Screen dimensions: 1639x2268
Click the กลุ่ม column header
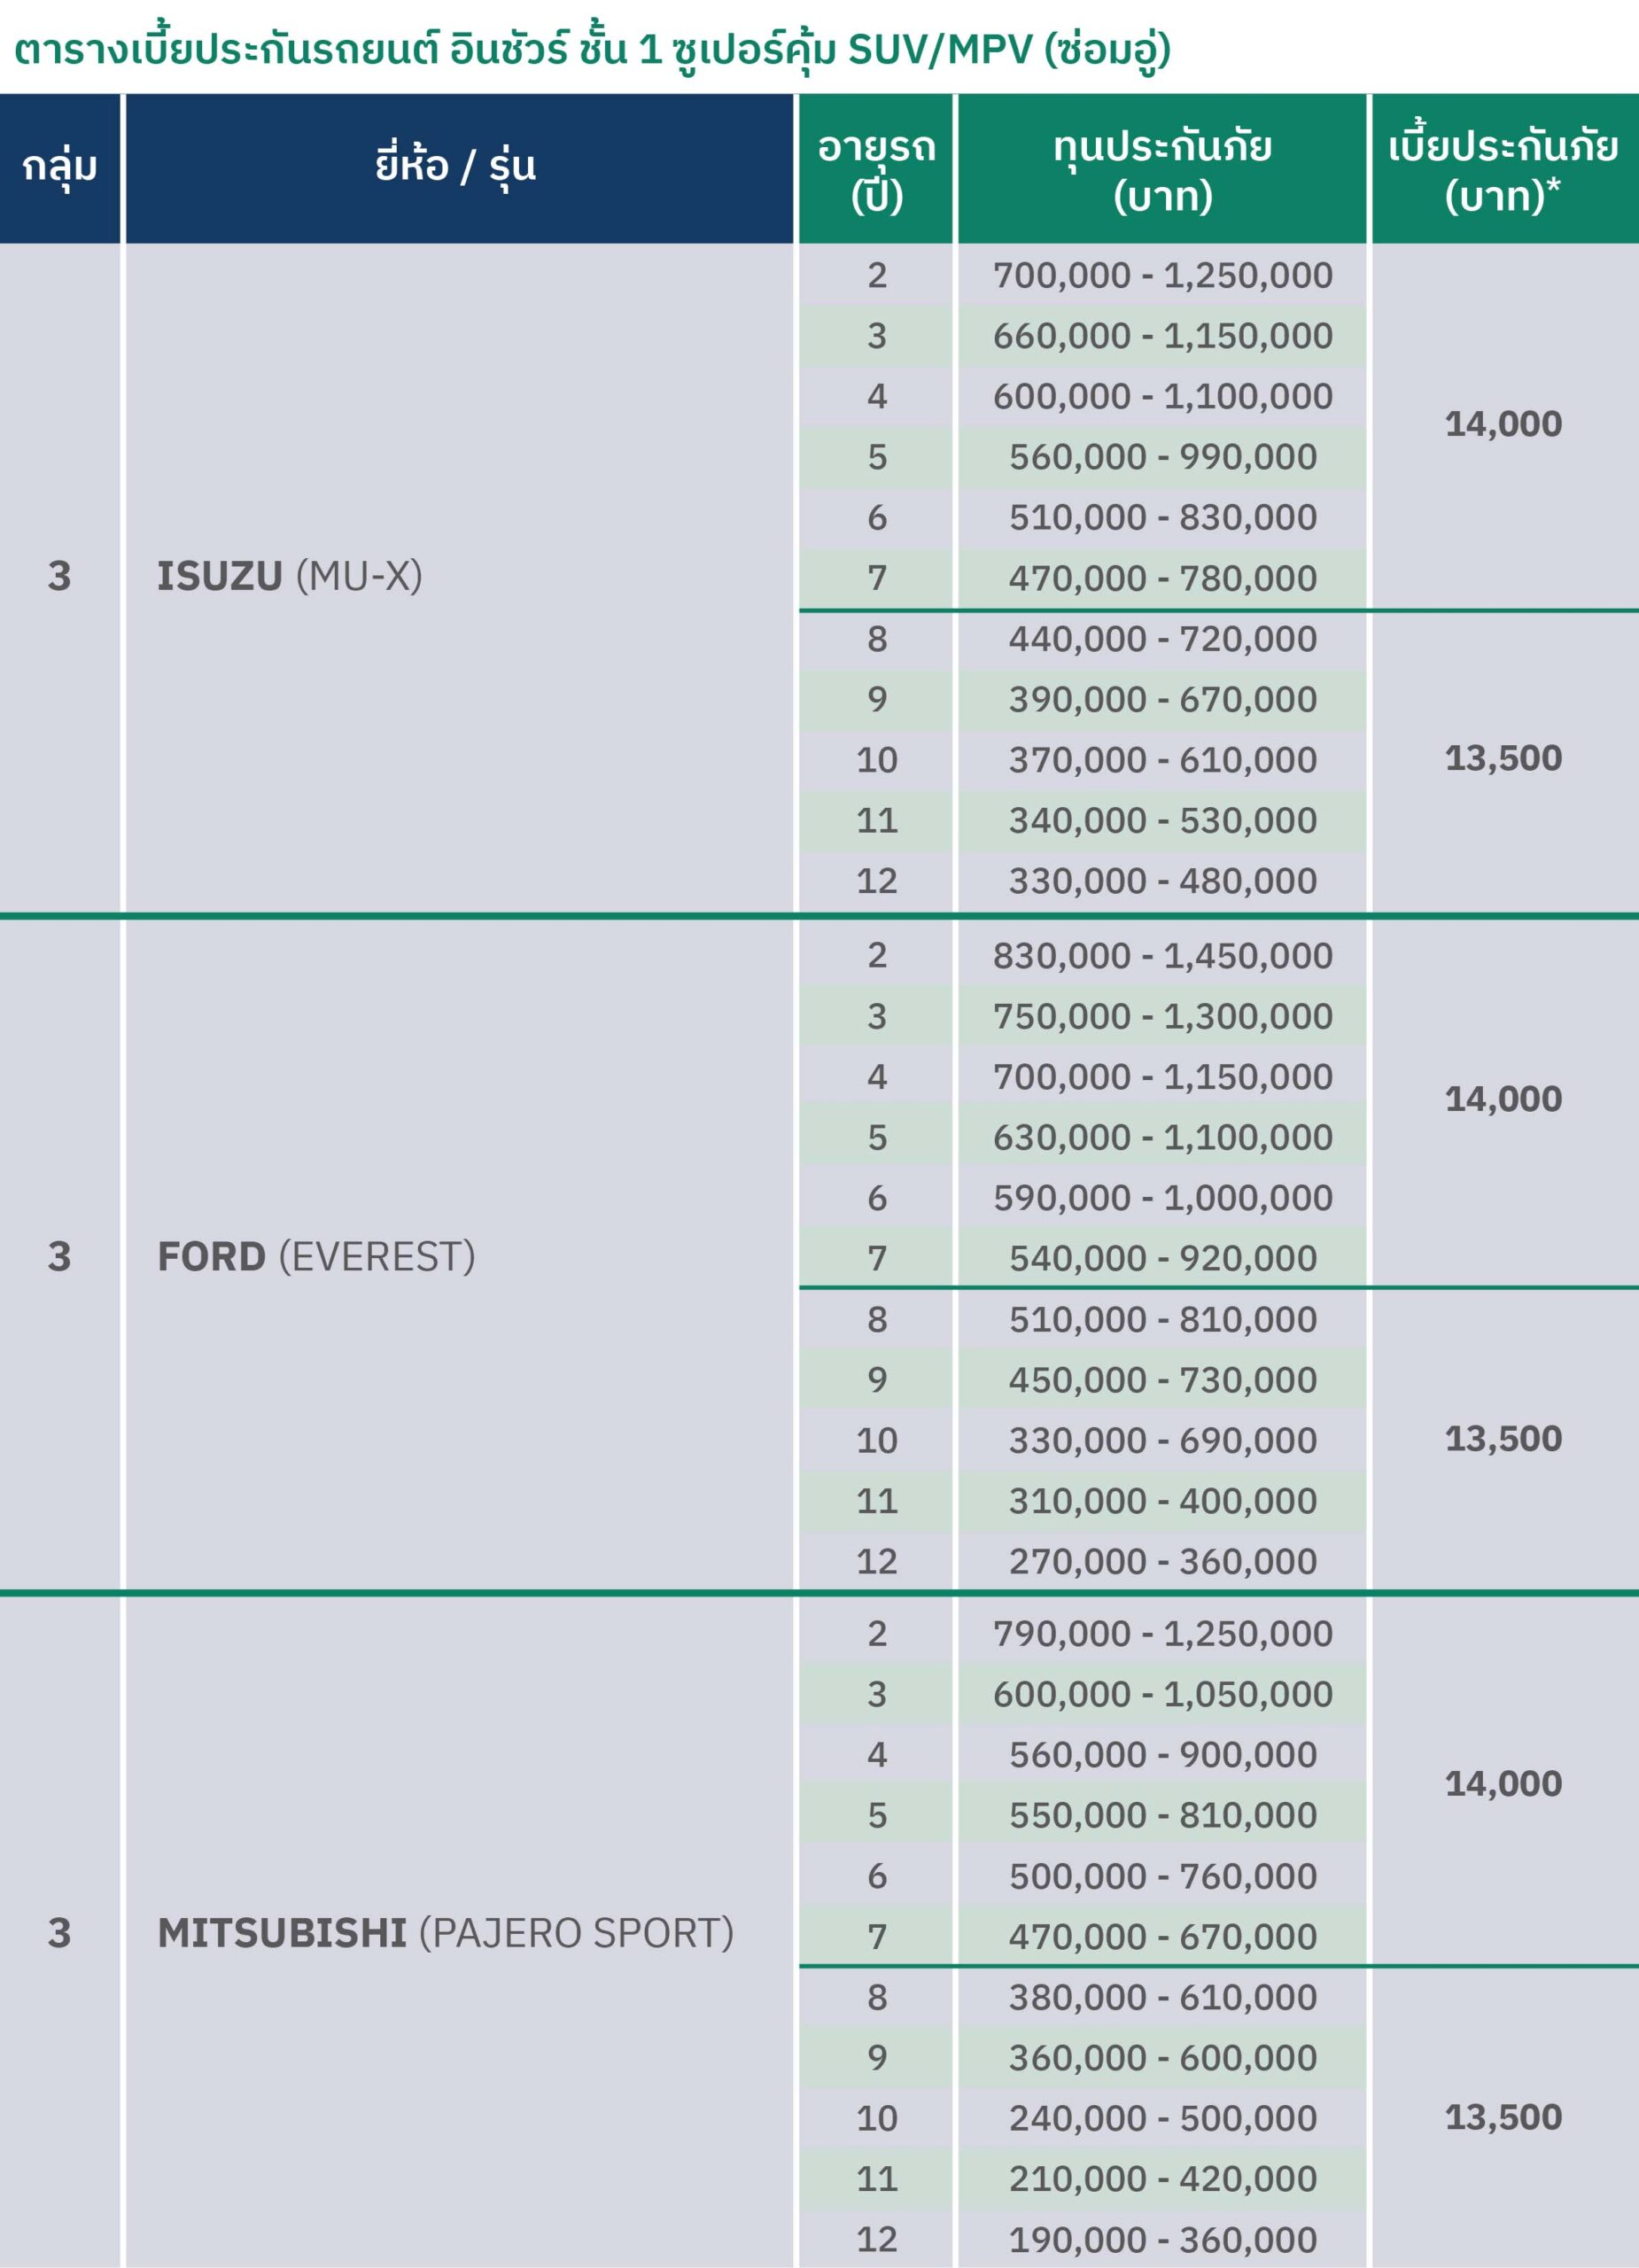[60, 168]
